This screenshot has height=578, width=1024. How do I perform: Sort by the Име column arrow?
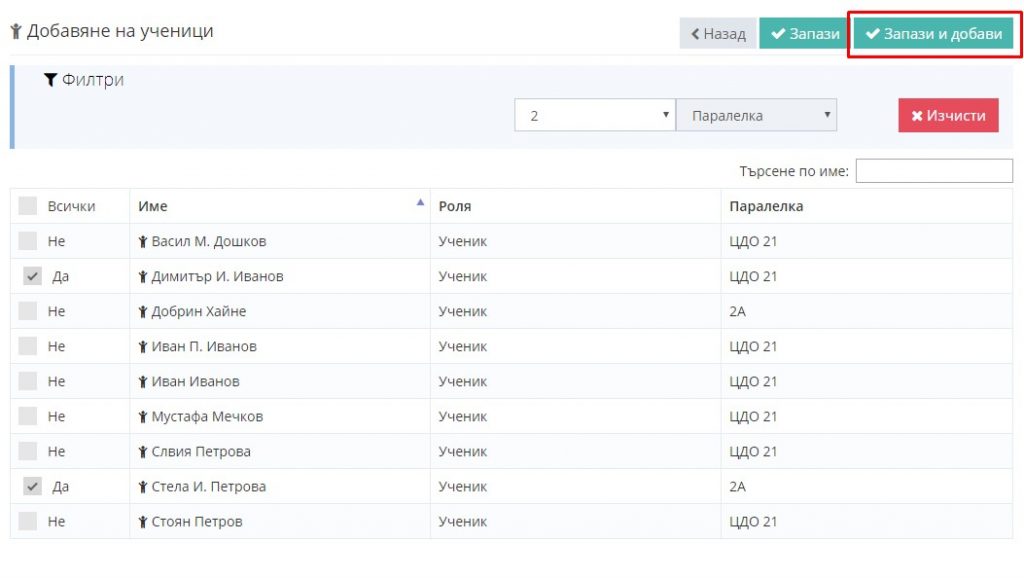coord(420,202)
